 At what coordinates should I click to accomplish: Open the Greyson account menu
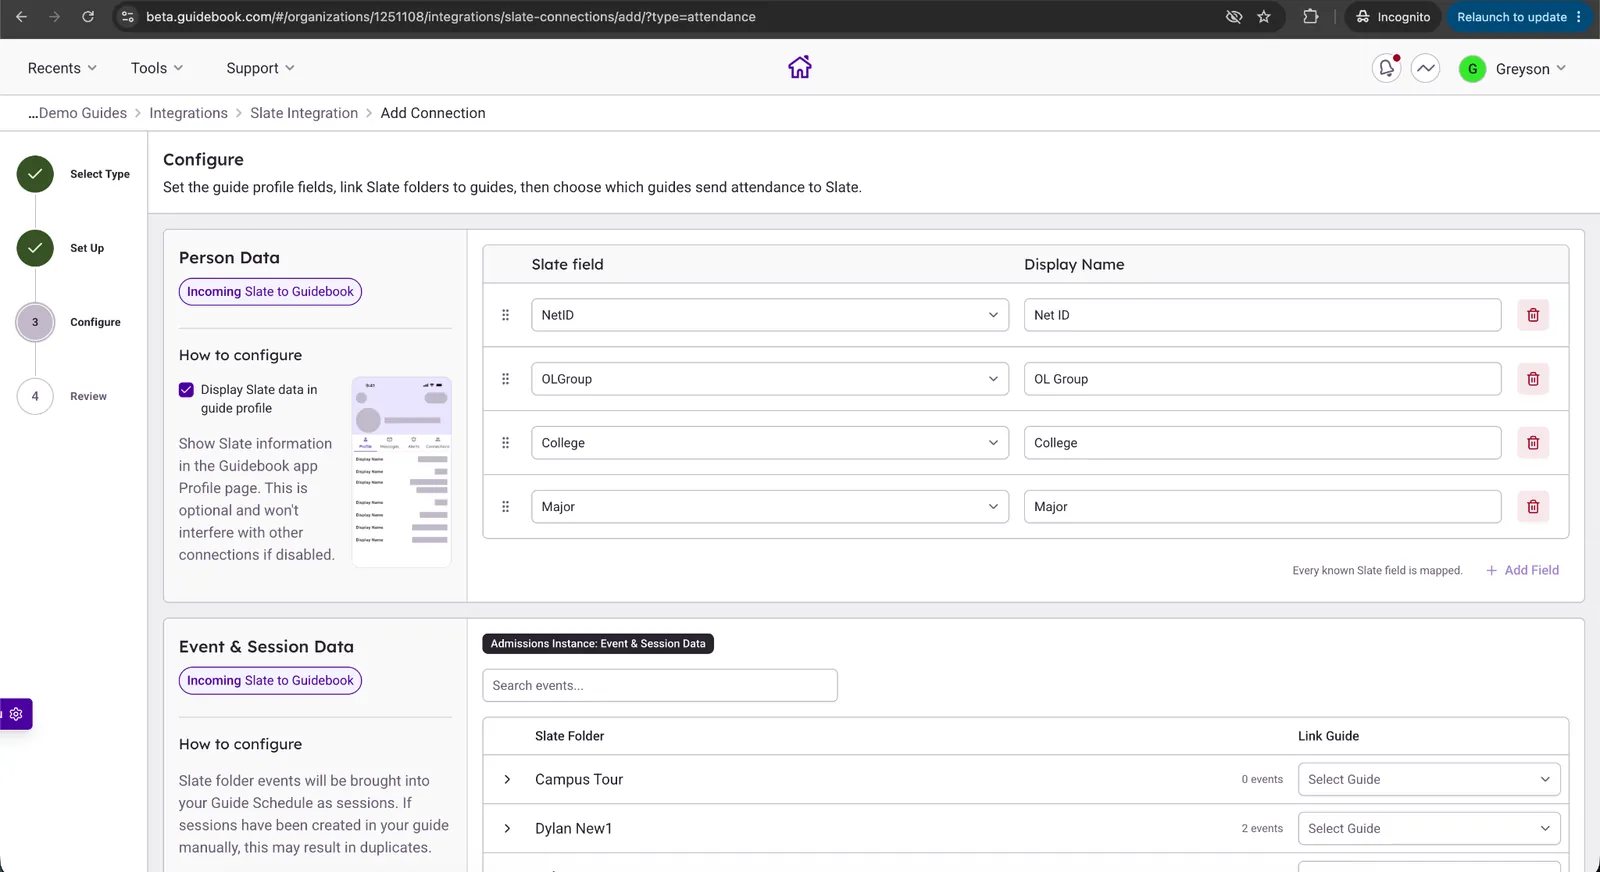1513,69
